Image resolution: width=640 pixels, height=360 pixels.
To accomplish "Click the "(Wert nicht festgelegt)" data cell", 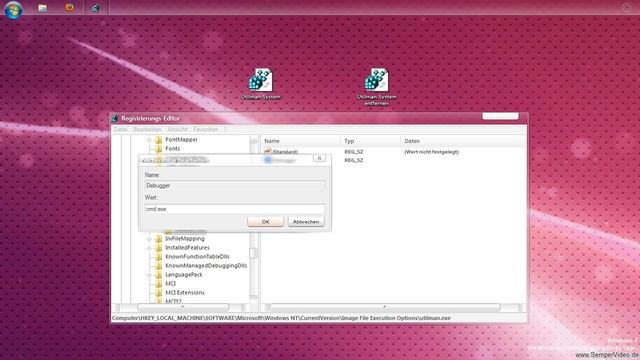I will [431, 152].
